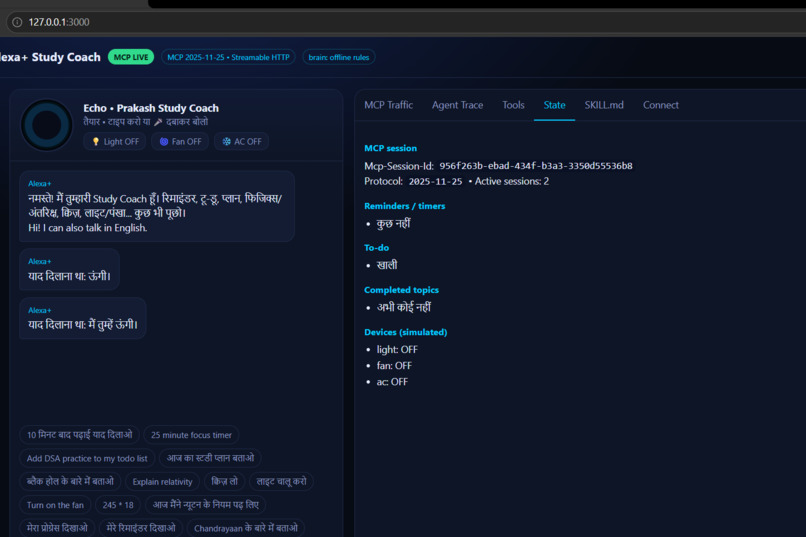Click the 'To-do' heading
The image size is (806, 537).
click(376, 248)
